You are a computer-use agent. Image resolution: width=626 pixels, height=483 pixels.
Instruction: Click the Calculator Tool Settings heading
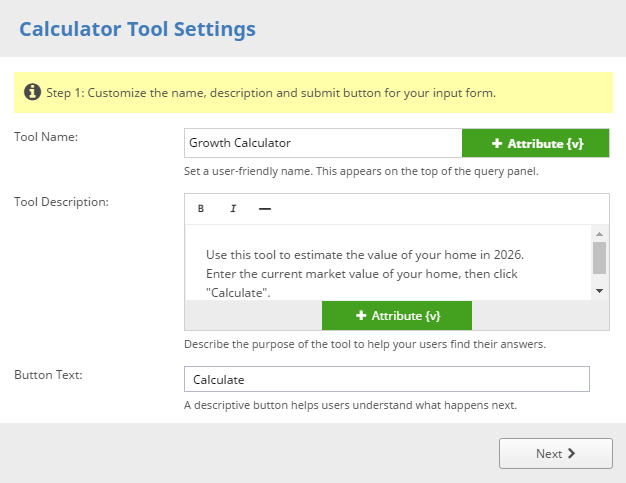coord(137,29)
